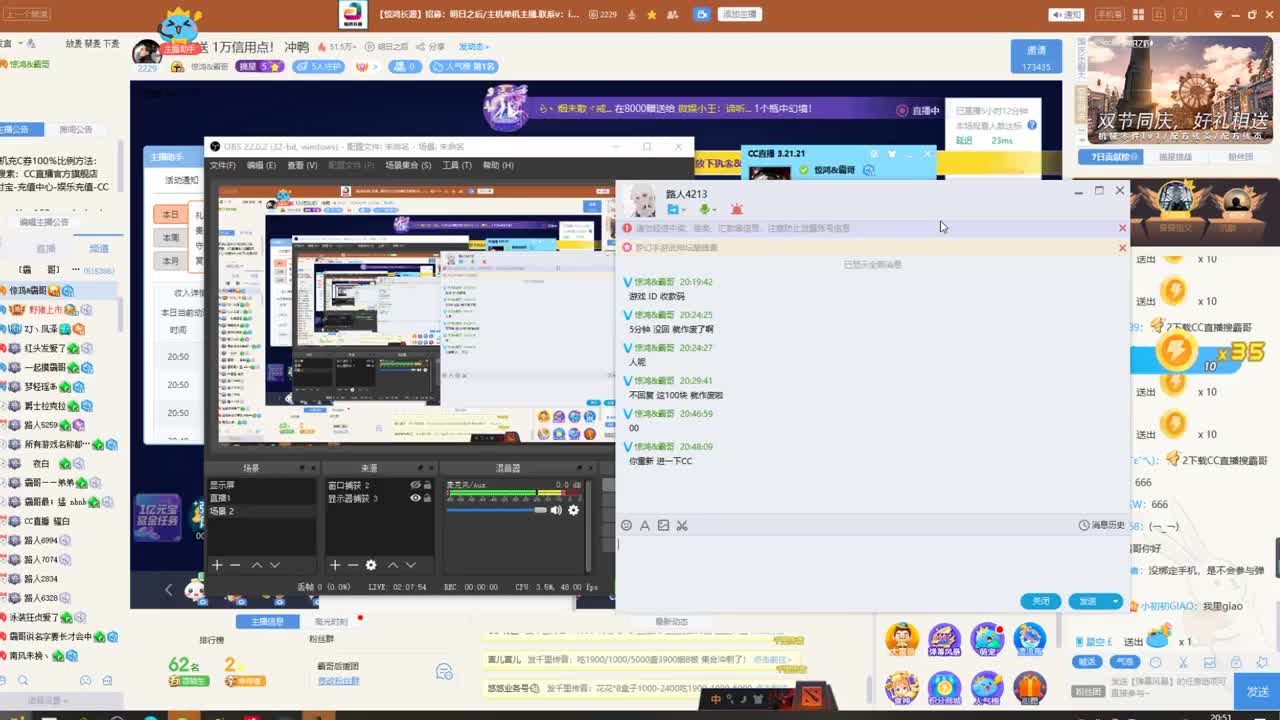The image size is (1280, 720).
Task: Open OBS 文件(F) menu
Action: tap(222, 165)
